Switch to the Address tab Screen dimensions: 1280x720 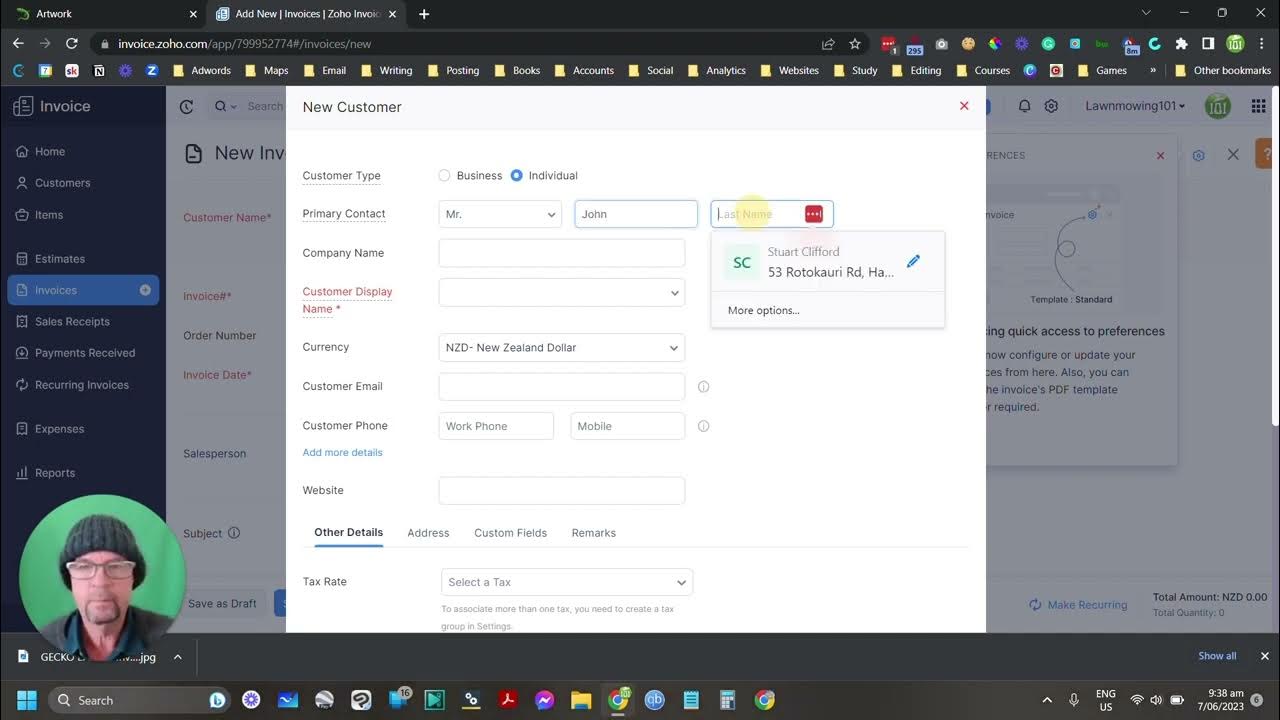point(428,533)
